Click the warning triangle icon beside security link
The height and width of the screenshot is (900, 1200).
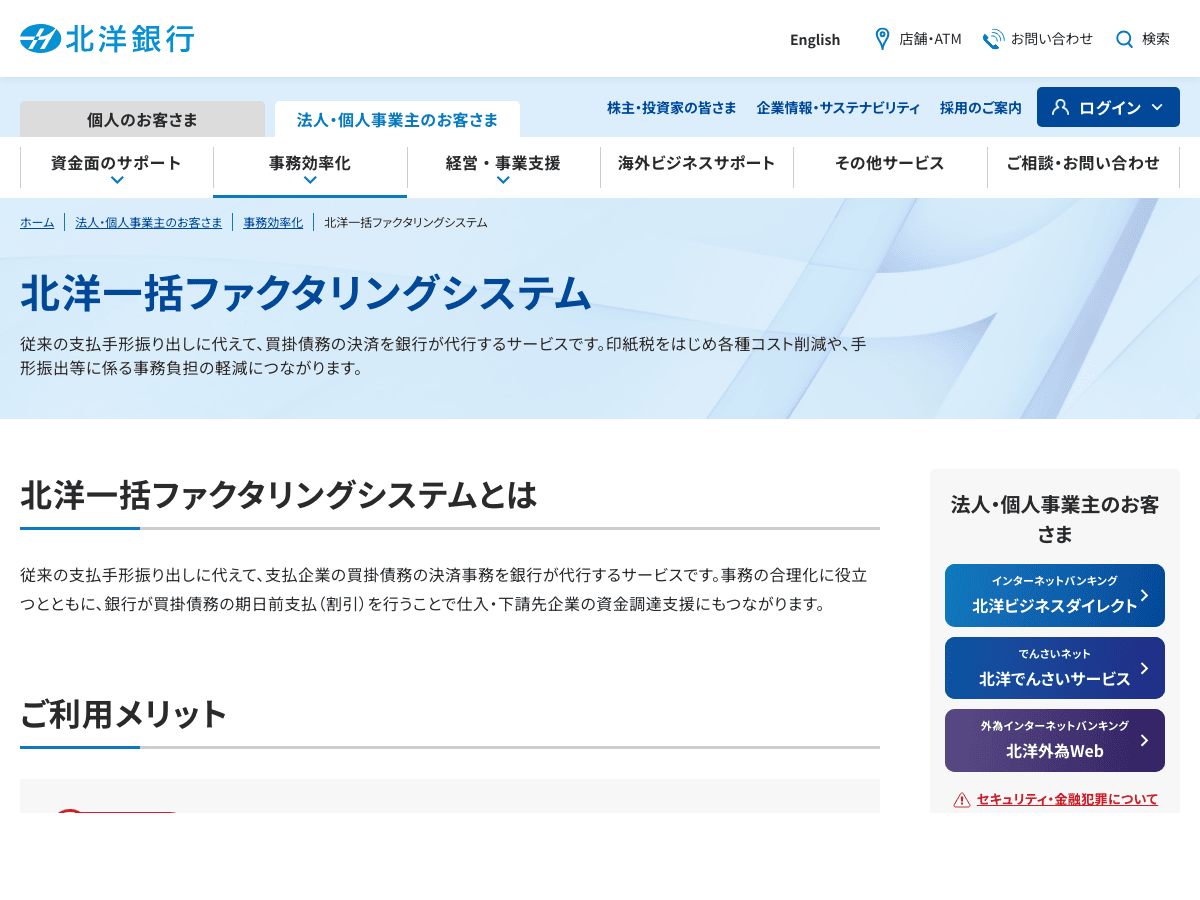[962, 800]
